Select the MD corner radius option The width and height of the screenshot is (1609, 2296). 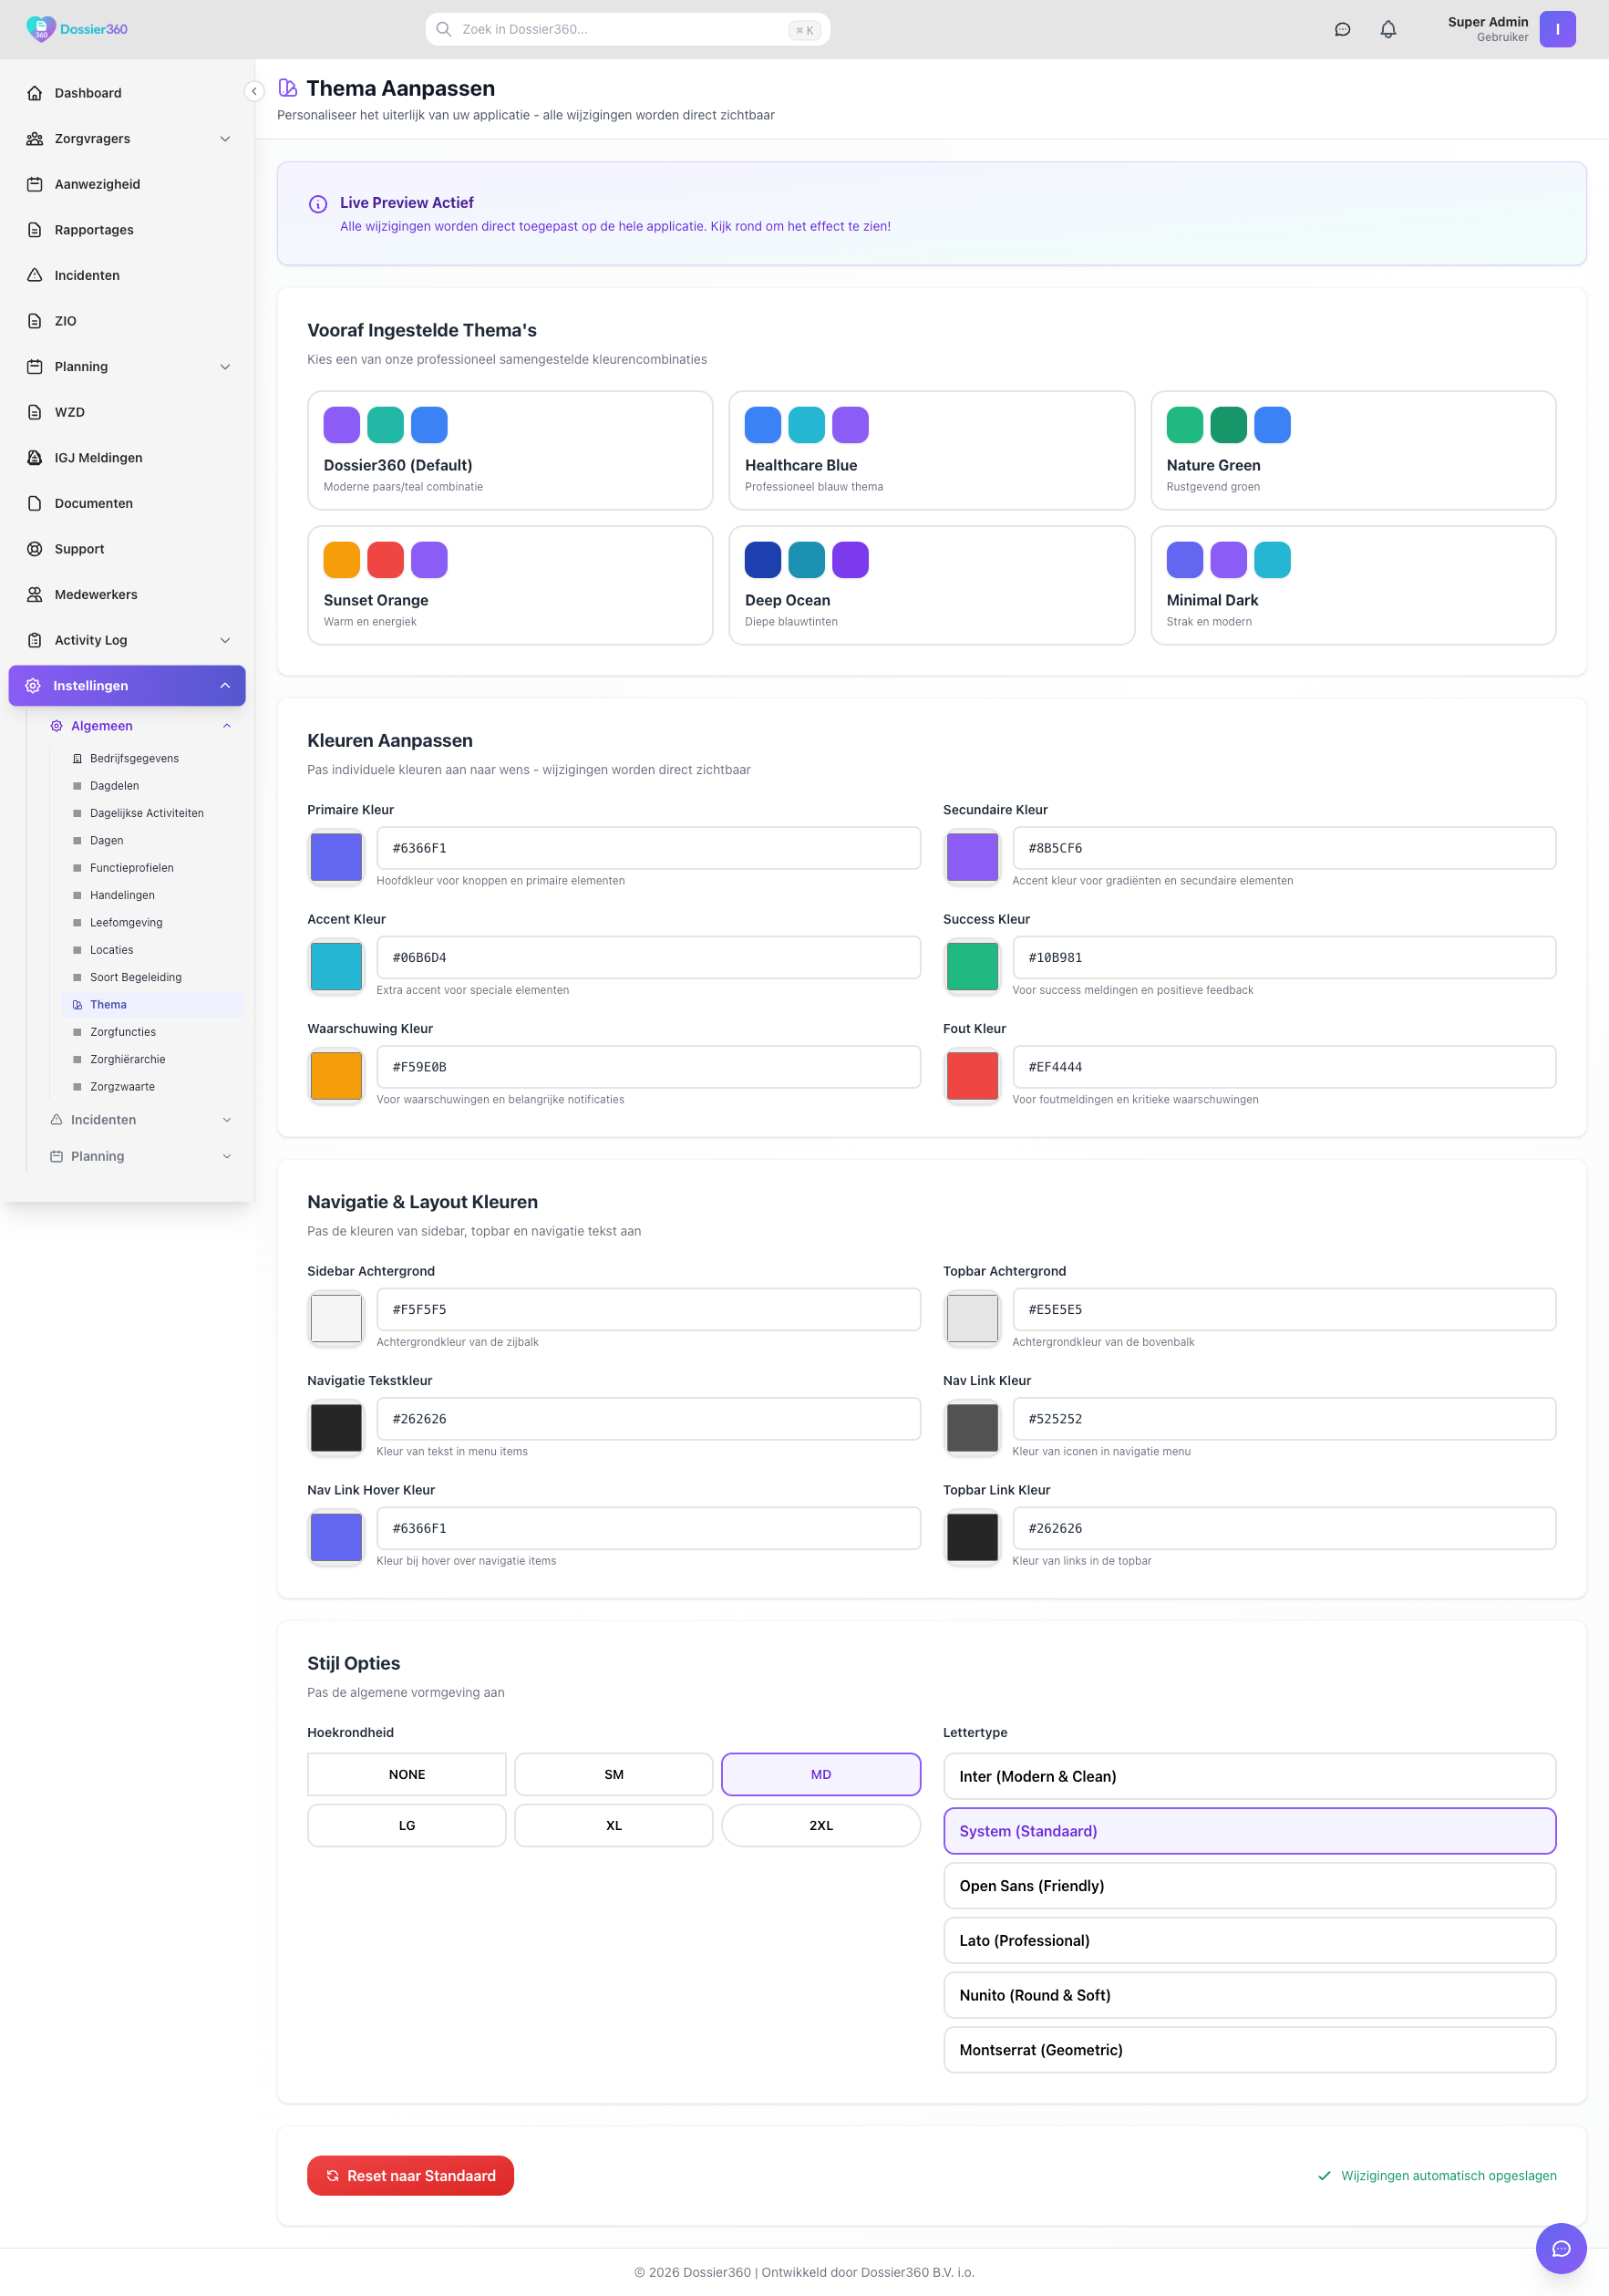pyautogui.click(x=820, y=1774)
